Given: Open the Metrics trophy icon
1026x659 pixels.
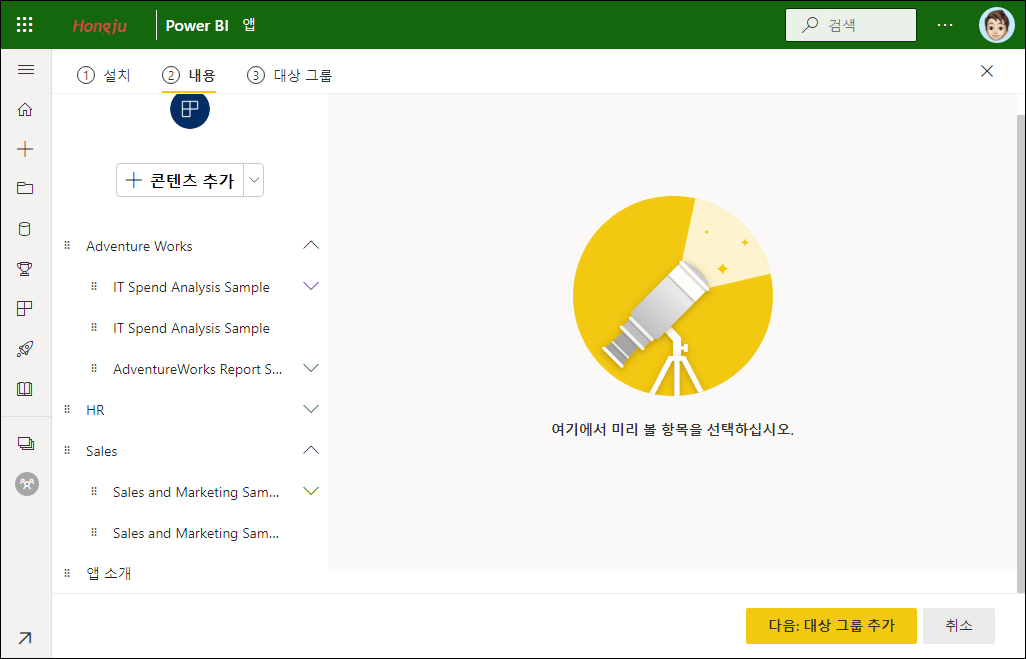Looking at the screenshot, I should click(25, 268).
